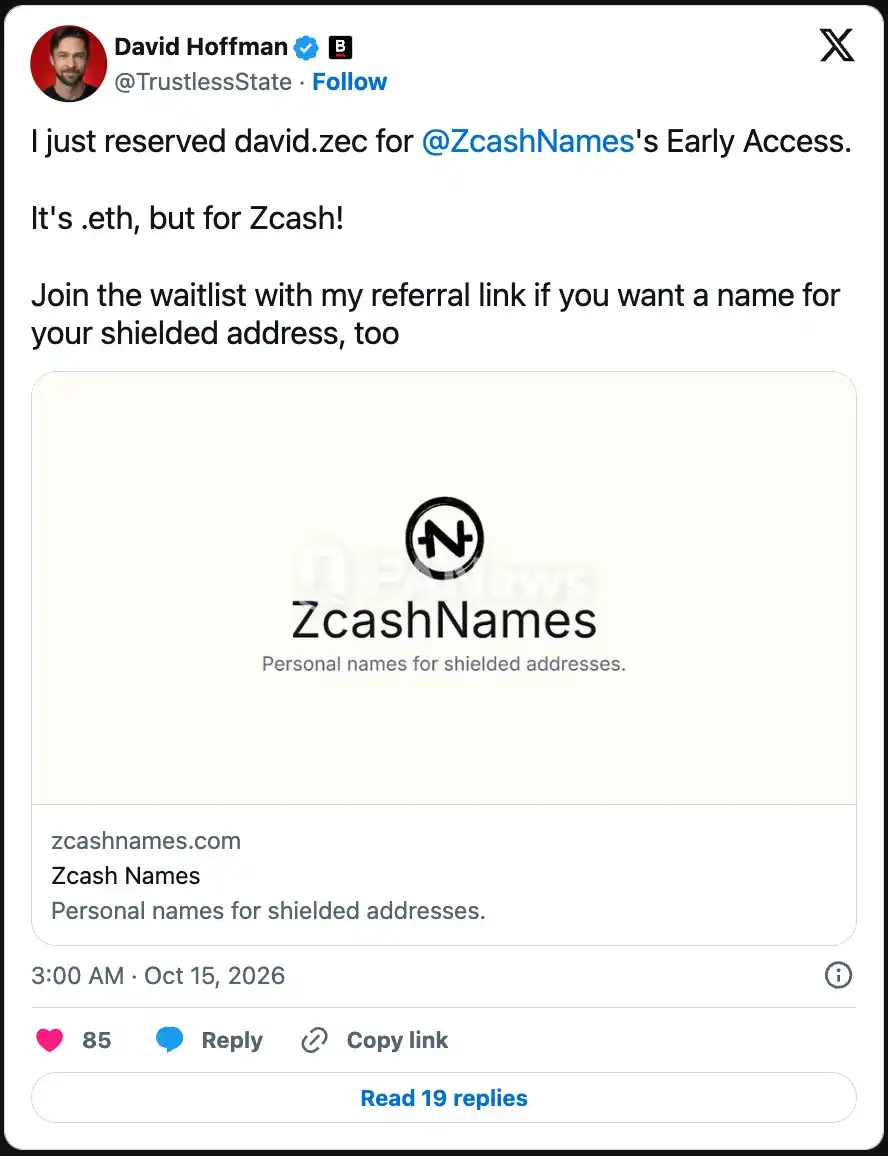
Task: Open the tweet info circle icon
Action: click(838, 975)
